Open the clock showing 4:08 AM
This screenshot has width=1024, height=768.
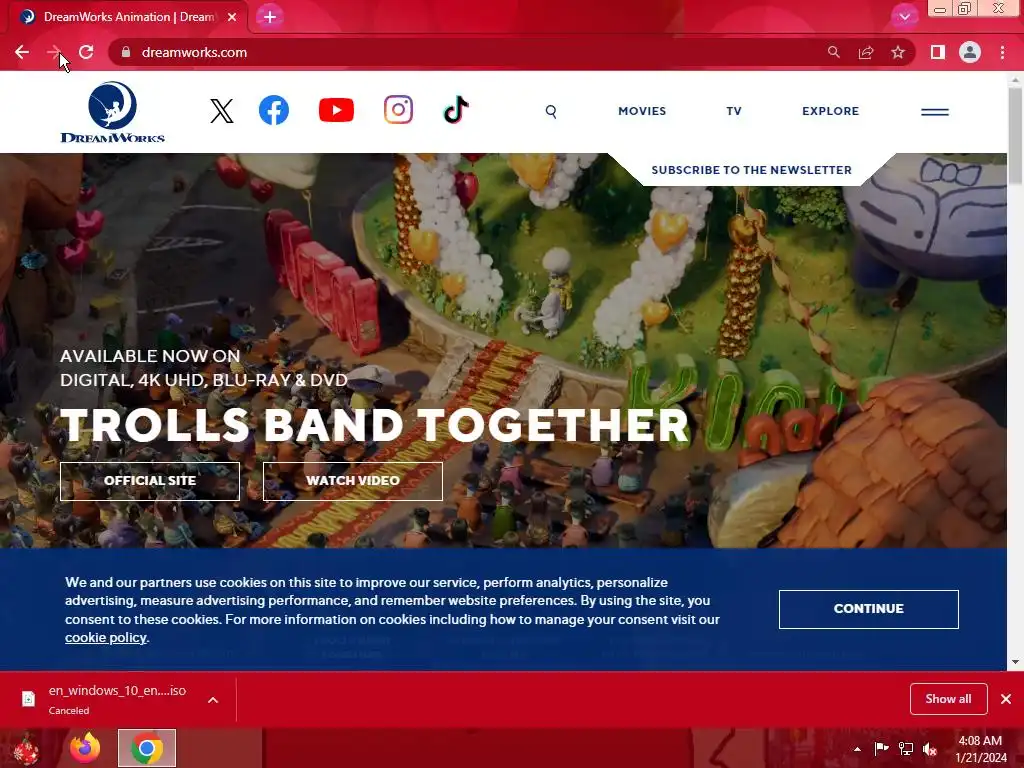(981, 748)
